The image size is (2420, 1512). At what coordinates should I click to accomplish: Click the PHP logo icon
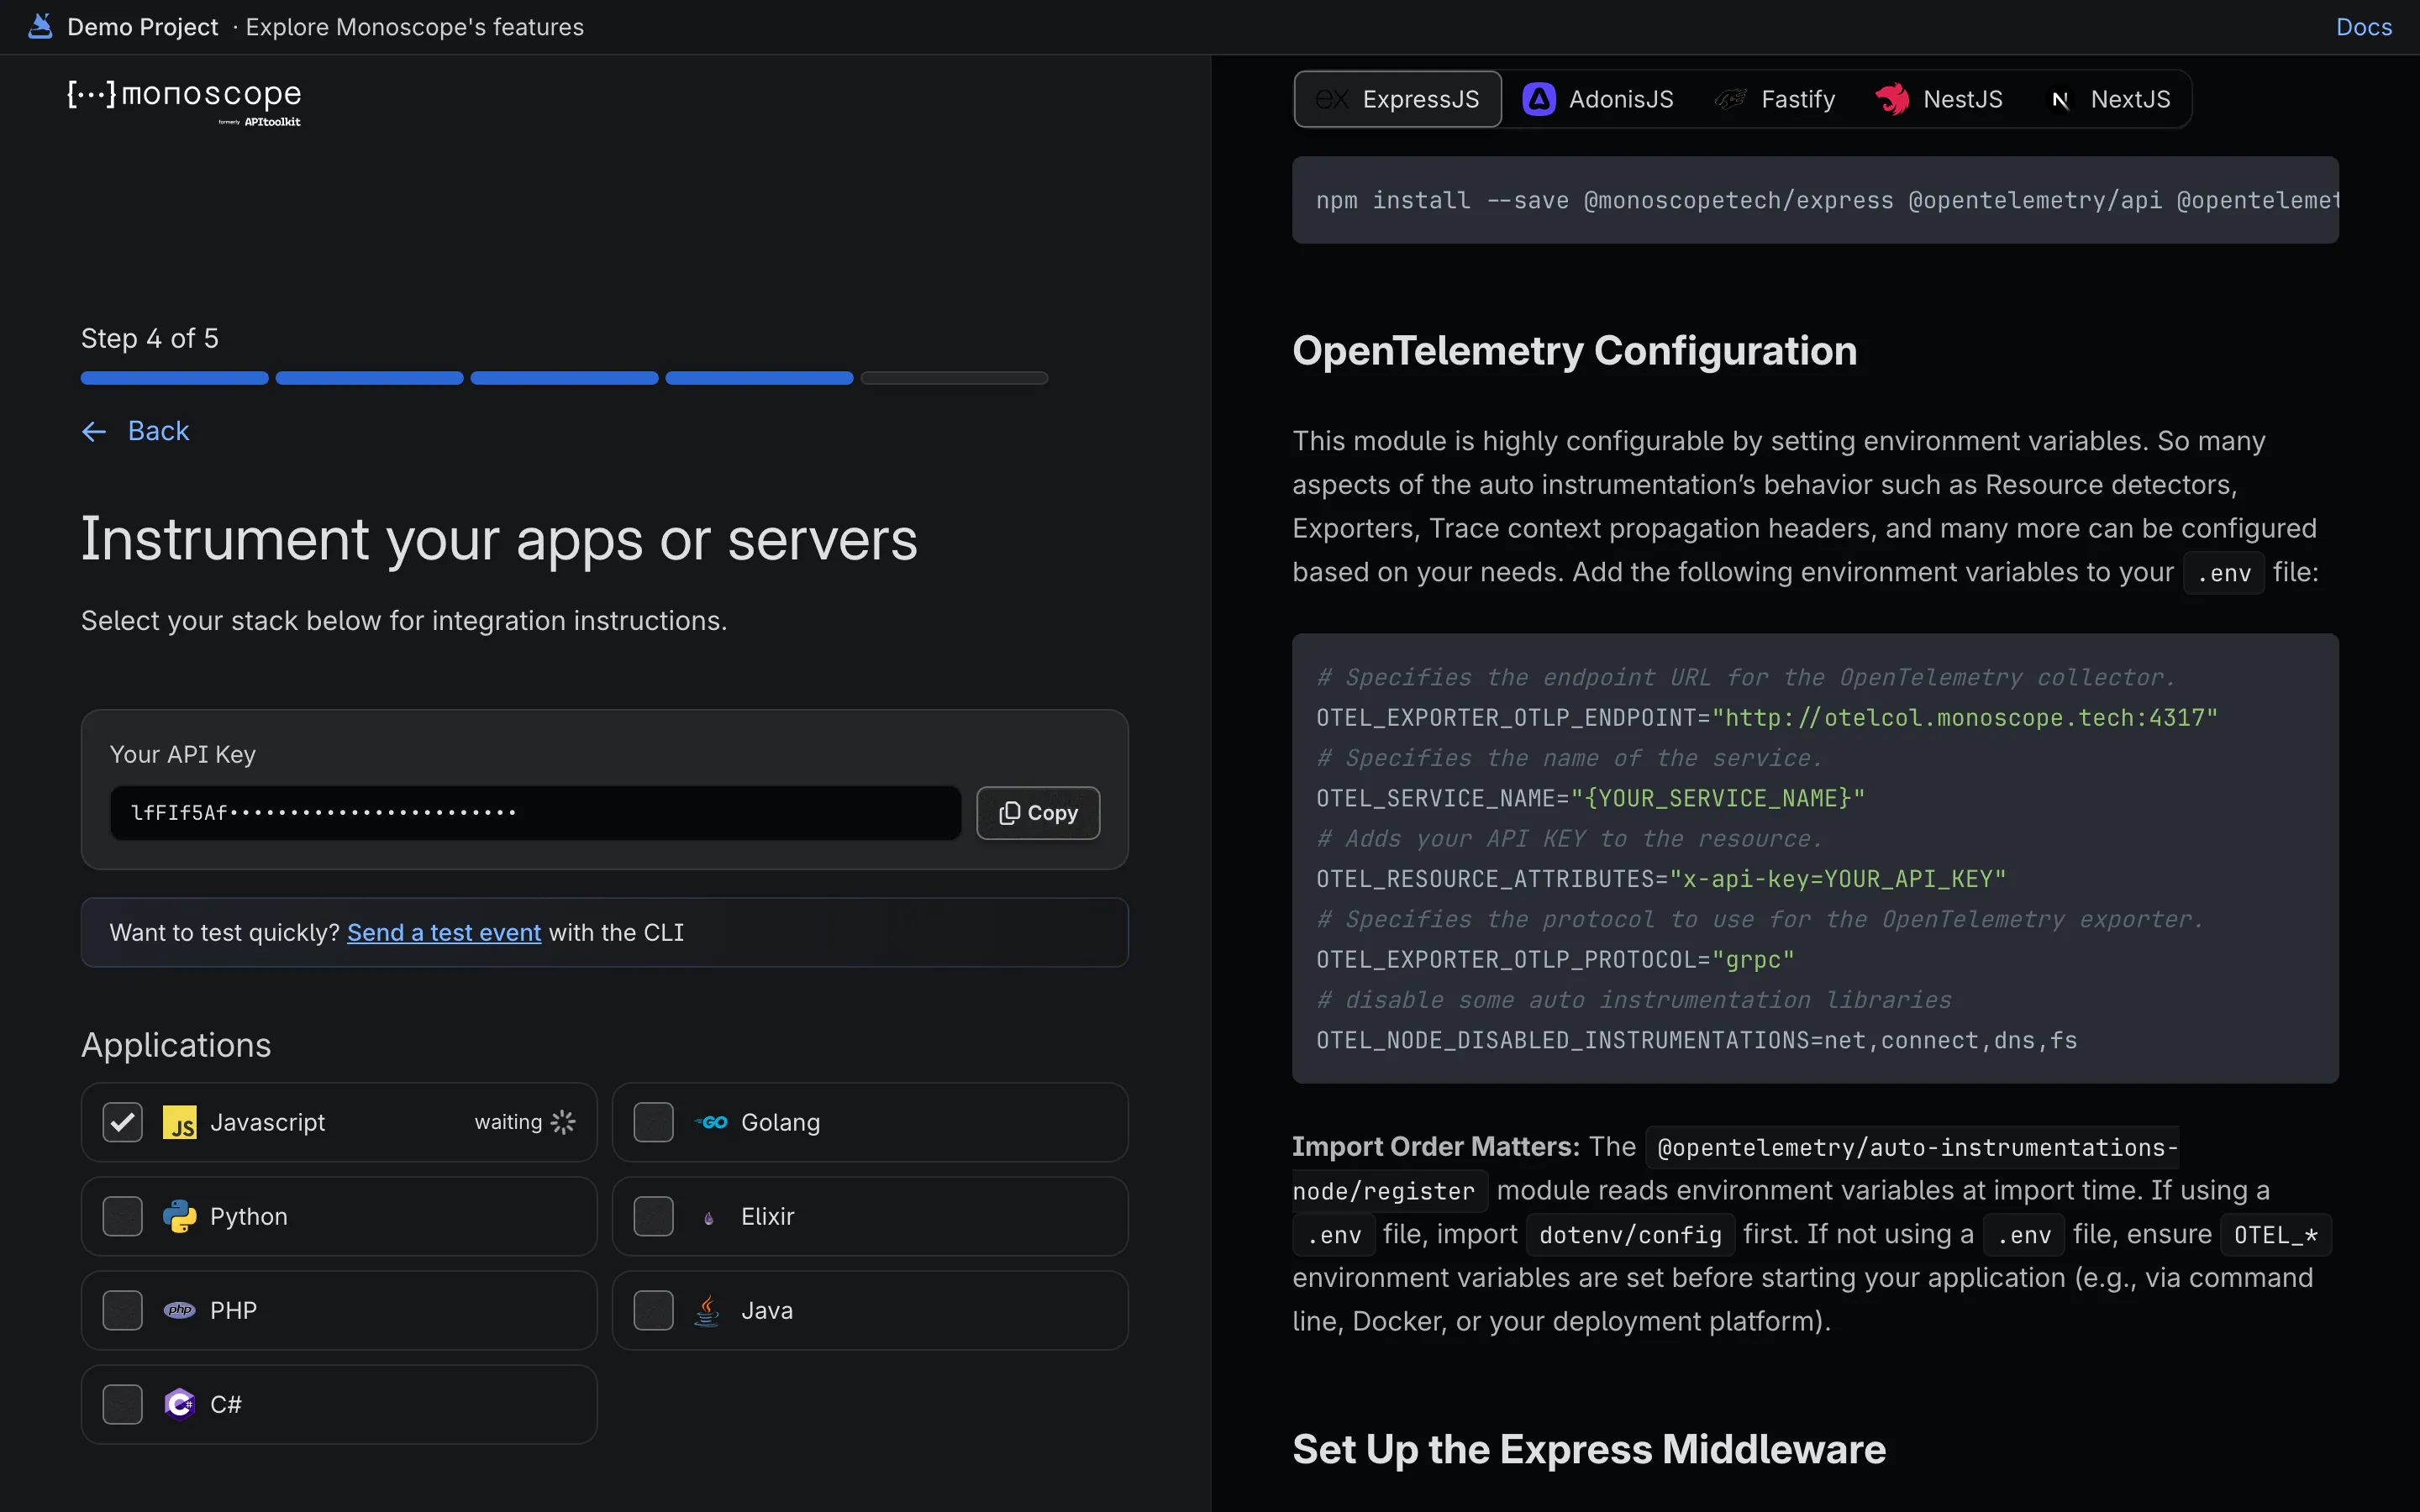(x=180, y=1310)
